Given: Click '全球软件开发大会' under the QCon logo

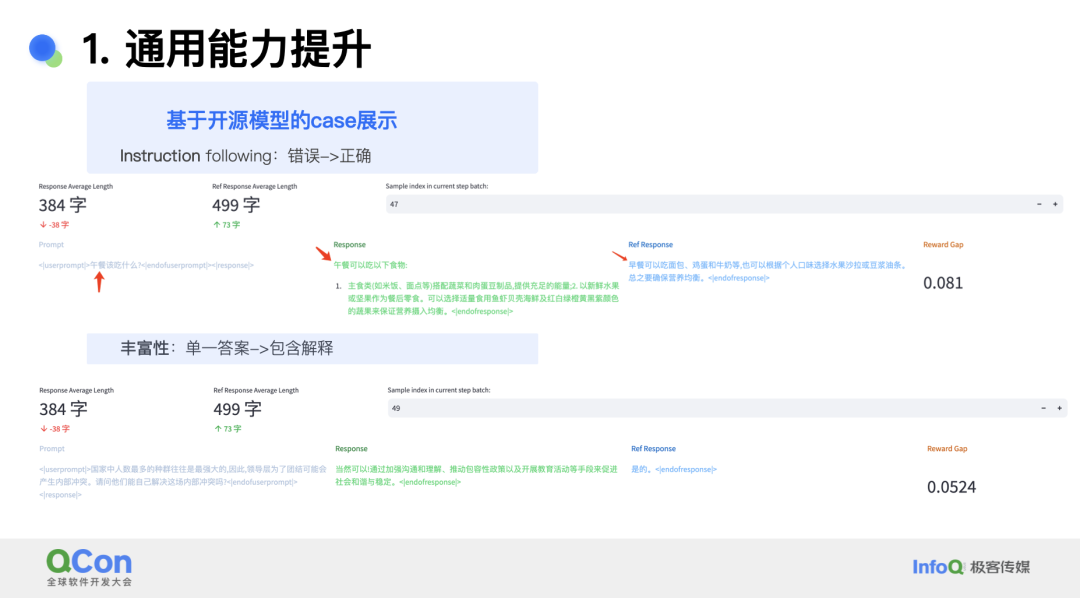Looking at the screenshot, I should pos(90,582).
